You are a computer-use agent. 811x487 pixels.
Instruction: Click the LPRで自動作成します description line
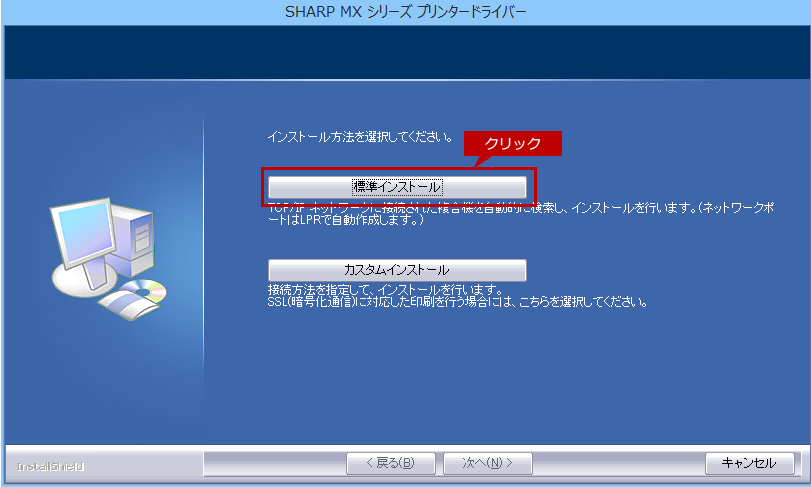(345, 220)
